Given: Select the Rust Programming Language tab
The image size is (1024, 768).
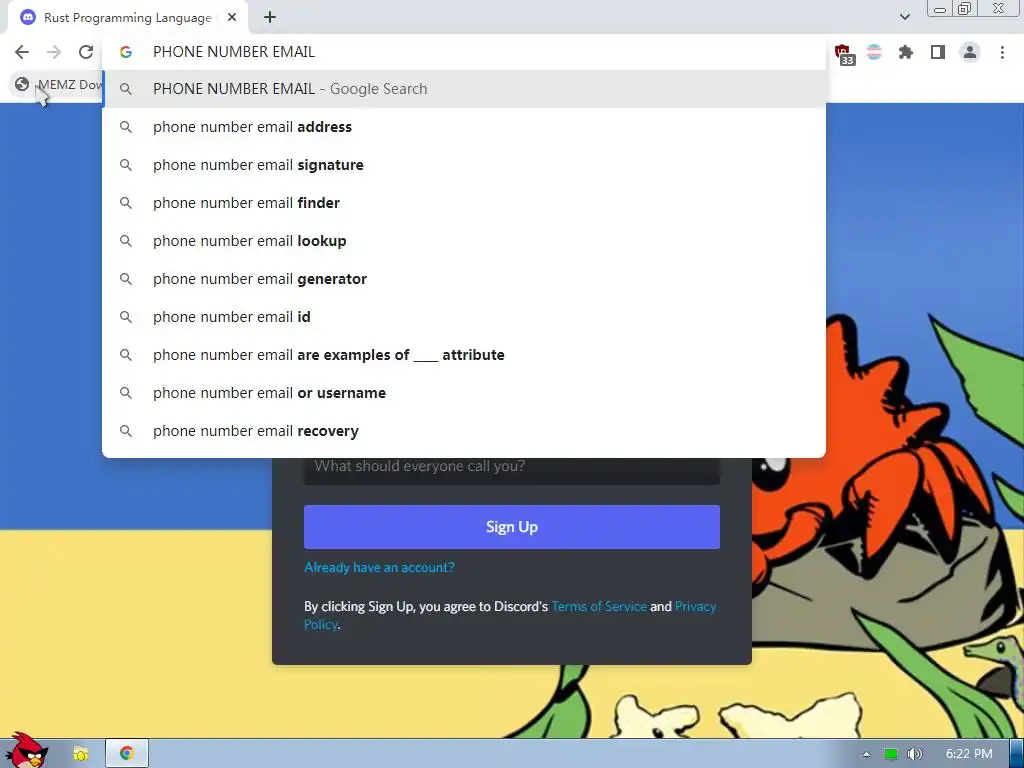Looking at the screenshot, I should click(x=127, y=18).
